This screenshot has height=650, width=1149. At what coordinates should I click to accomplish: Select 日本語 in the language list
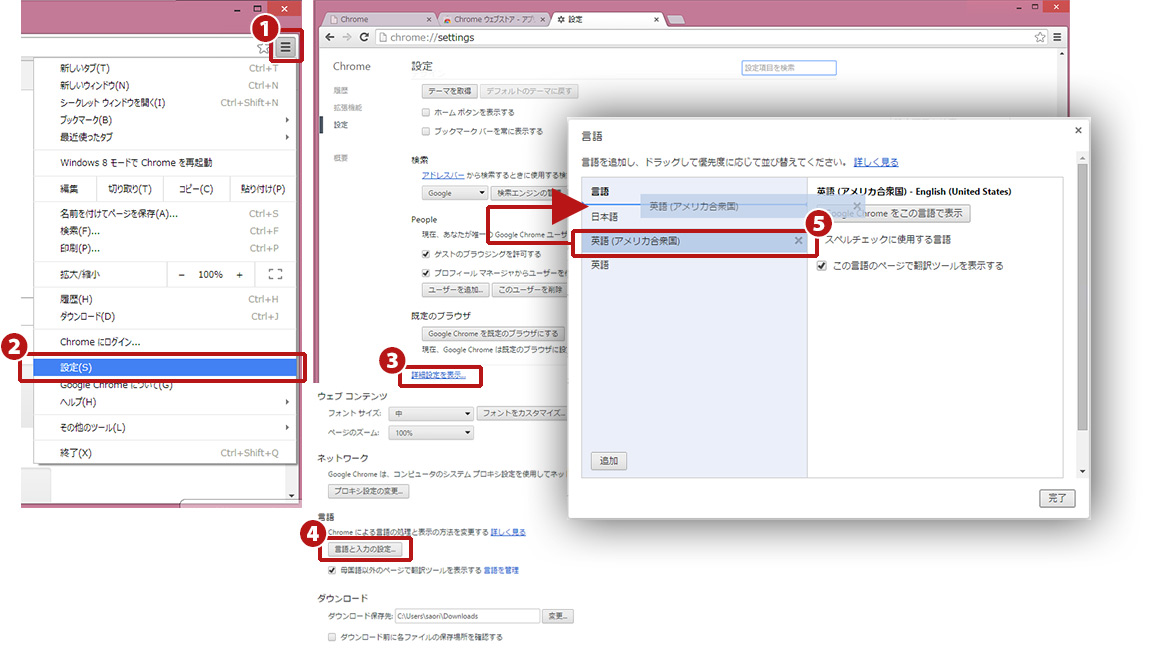pos(694,217)
